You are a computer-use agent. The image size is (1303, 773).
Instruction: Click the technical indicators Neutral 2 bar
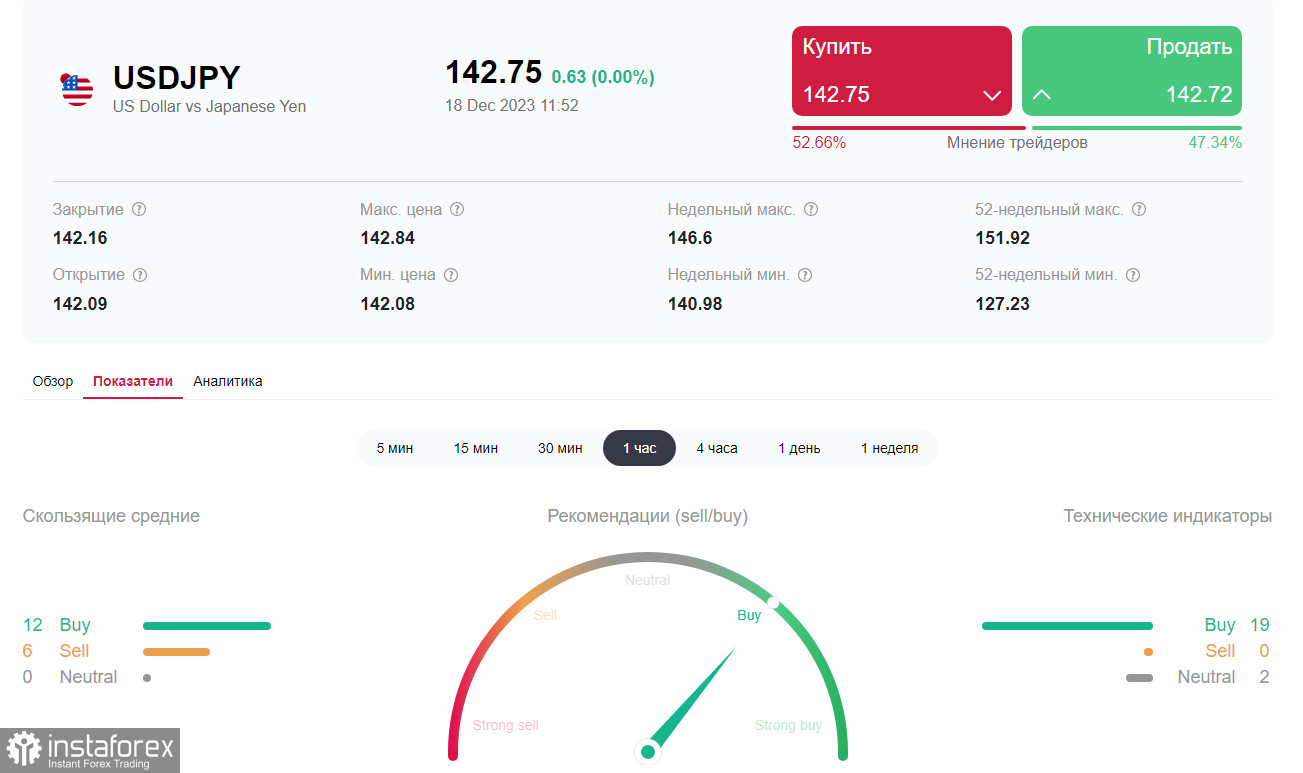click(x=1139, y=678)
